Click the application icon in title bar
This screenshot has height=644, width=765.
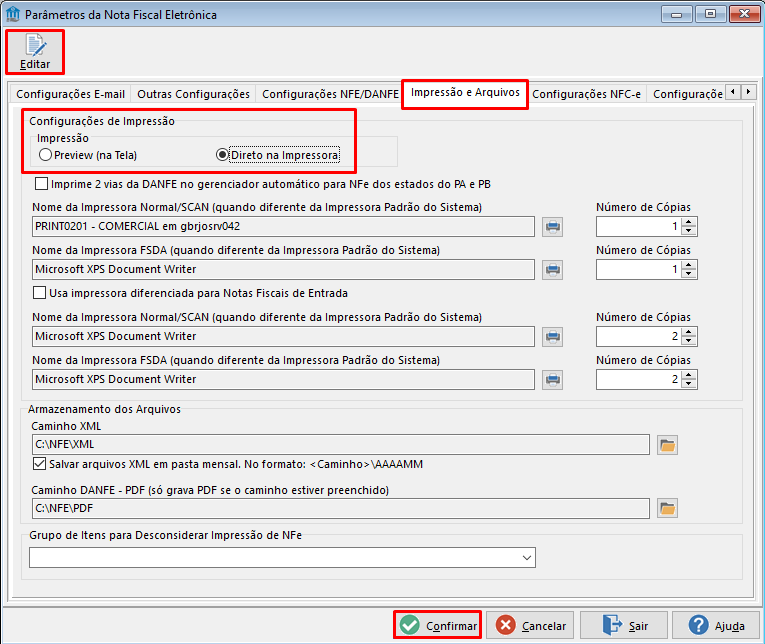[12, 14]
